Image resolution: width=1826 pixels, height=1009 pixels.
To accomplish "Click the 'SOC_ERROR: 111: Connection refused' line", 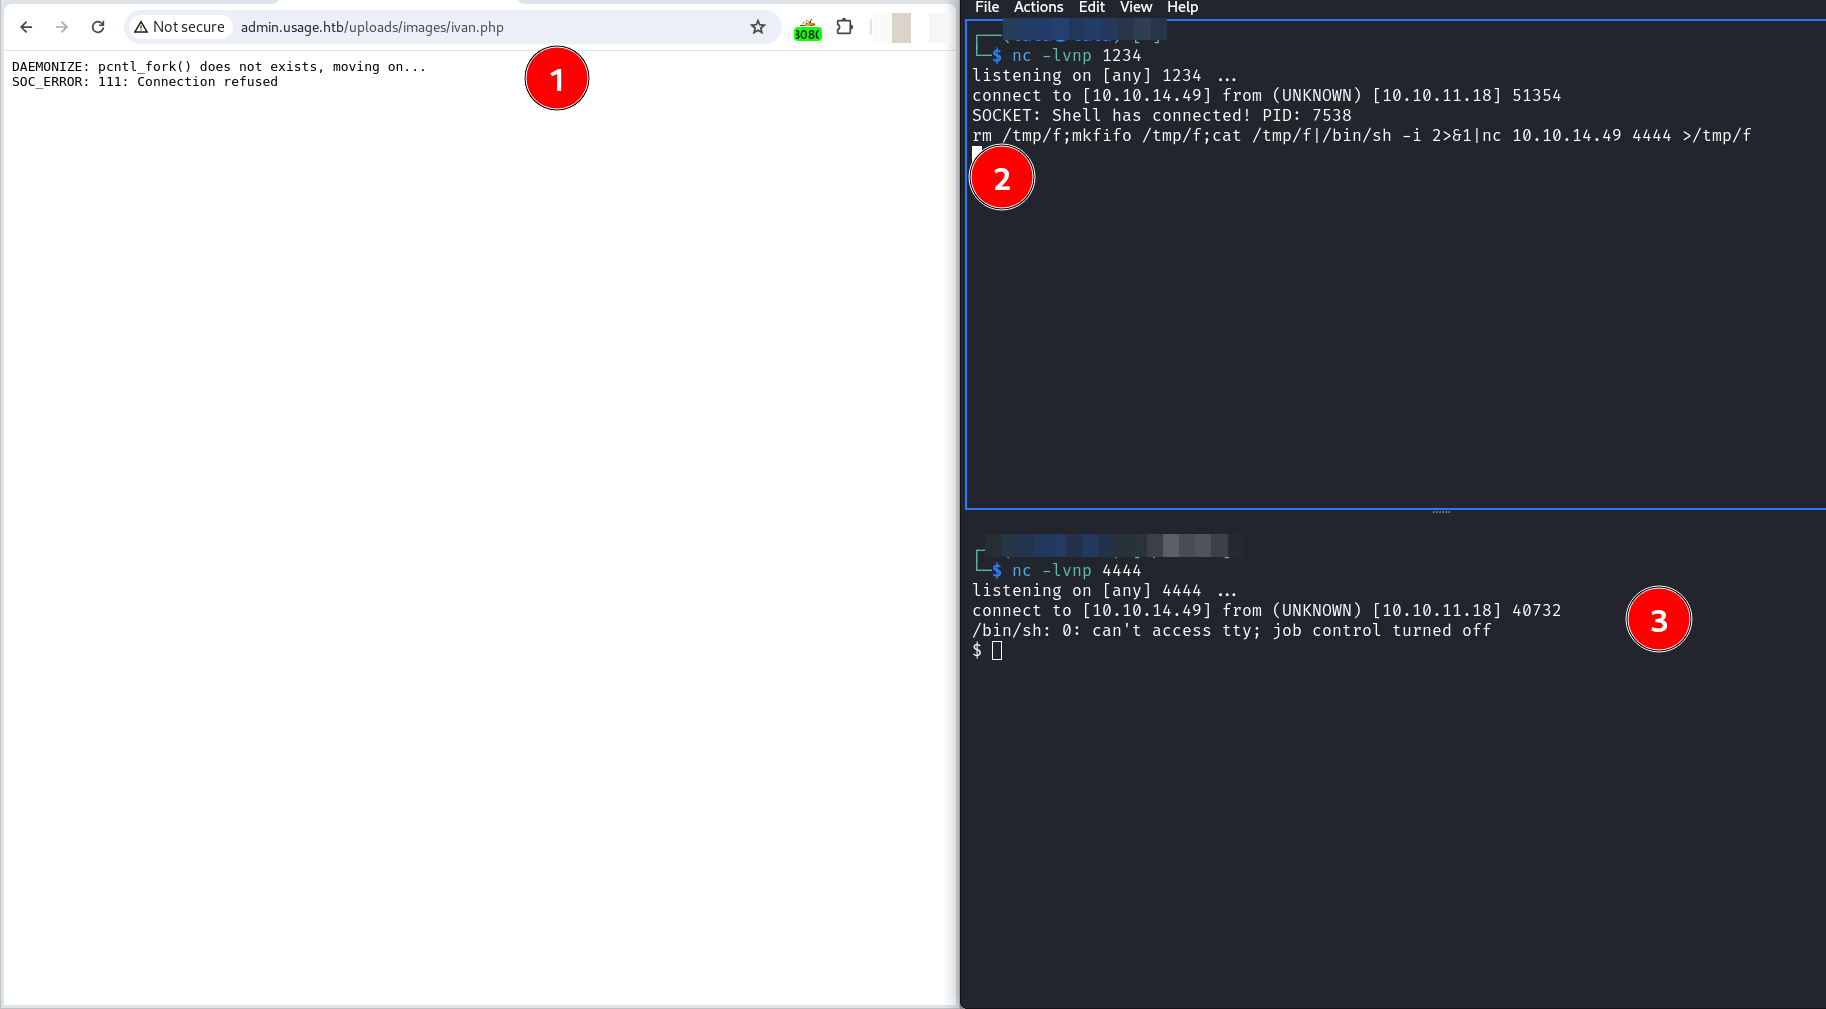I will (145, 82).
